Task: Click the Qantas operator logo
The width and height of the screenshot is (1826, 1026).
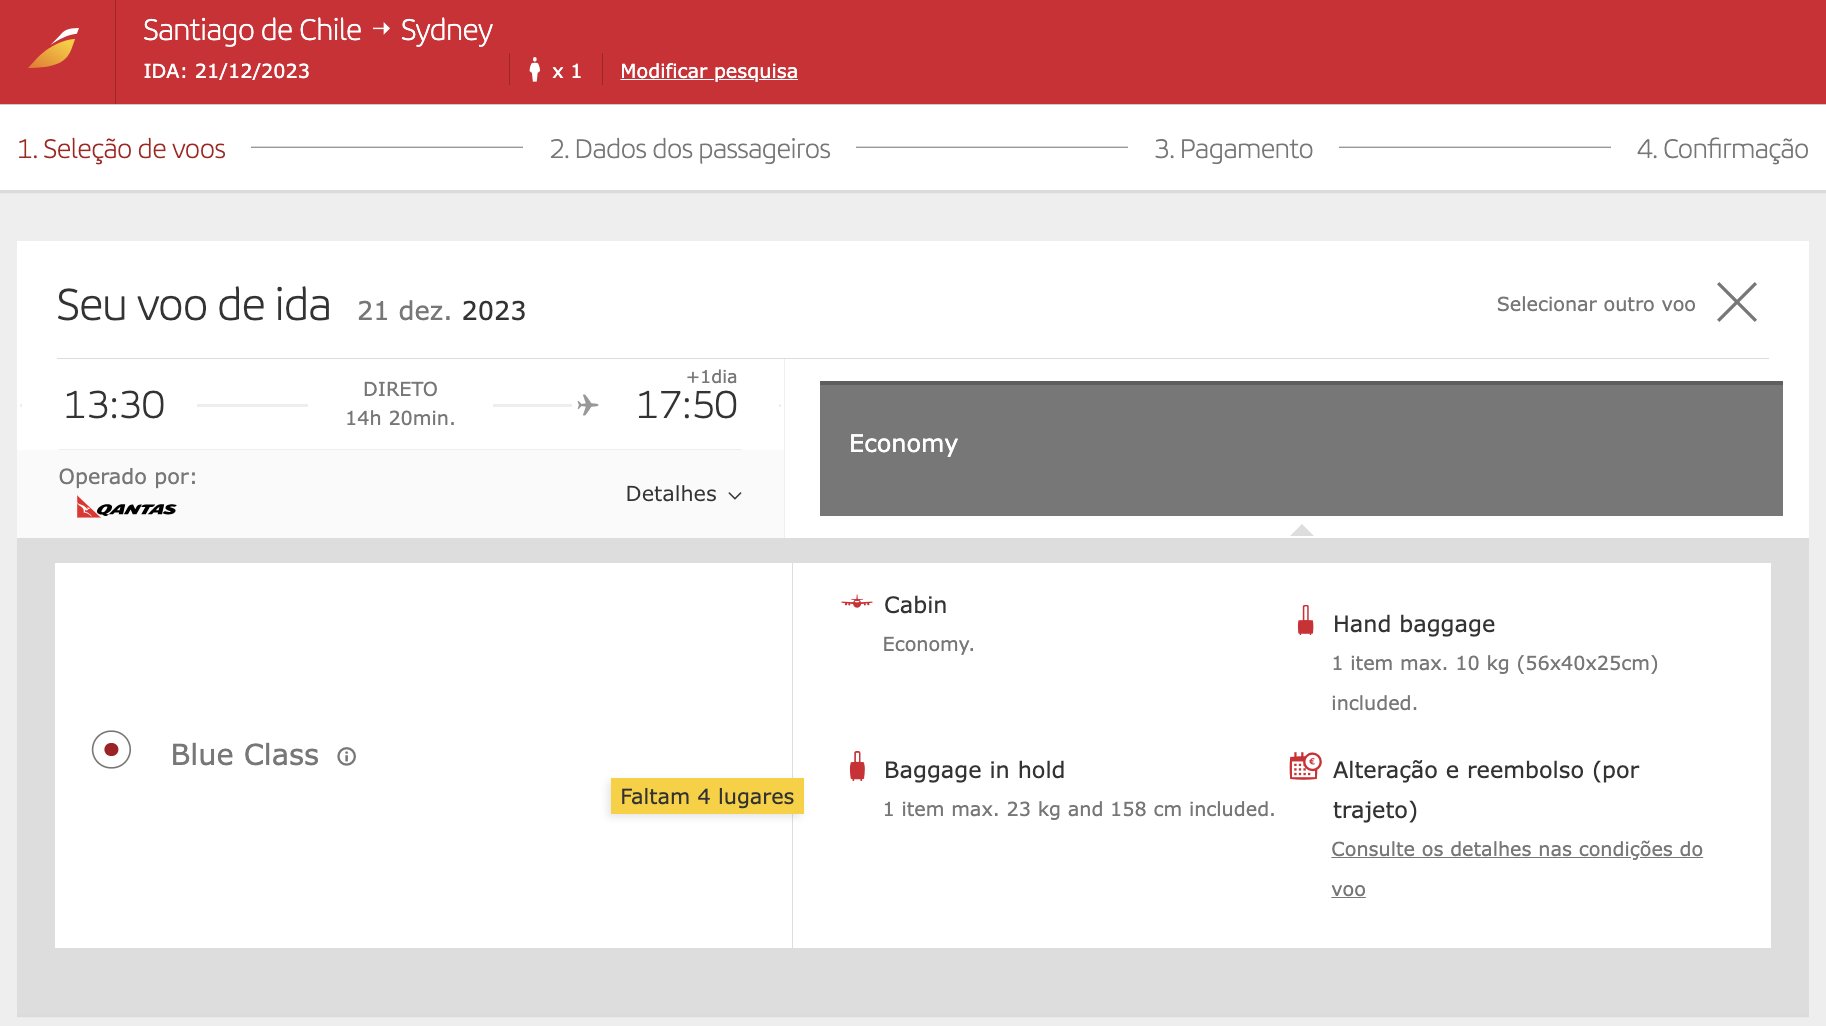Action: (x=126, y=508)
